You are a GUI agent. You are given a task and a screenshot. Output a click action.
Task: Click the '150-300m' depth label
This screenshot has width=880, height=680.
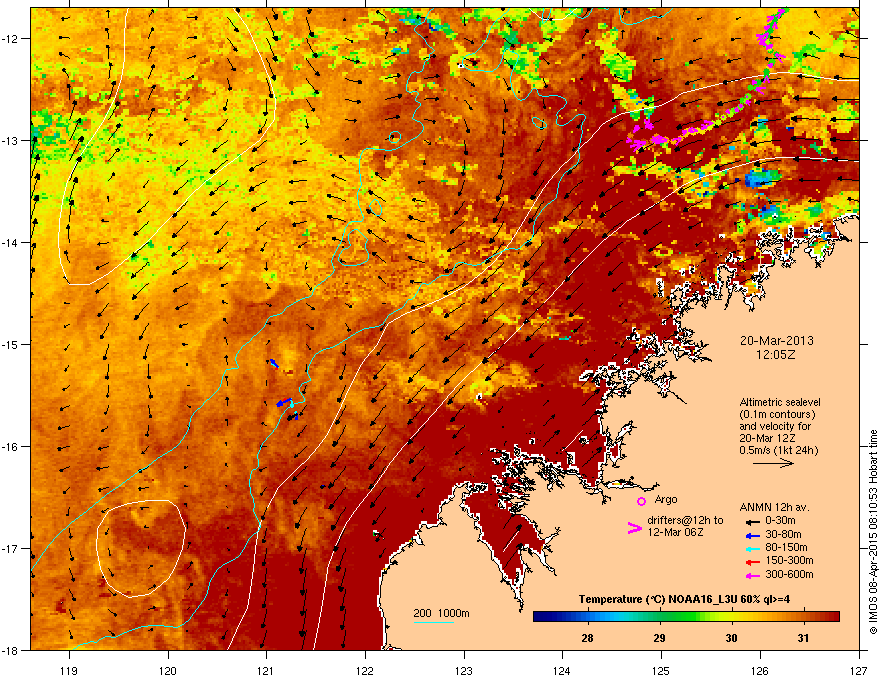pos(789,560)
